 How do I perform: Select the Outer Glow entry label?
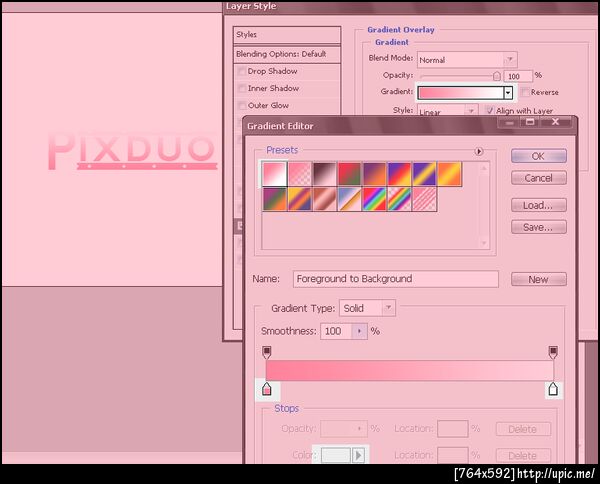pyautogui.click(x=268, y=106)
